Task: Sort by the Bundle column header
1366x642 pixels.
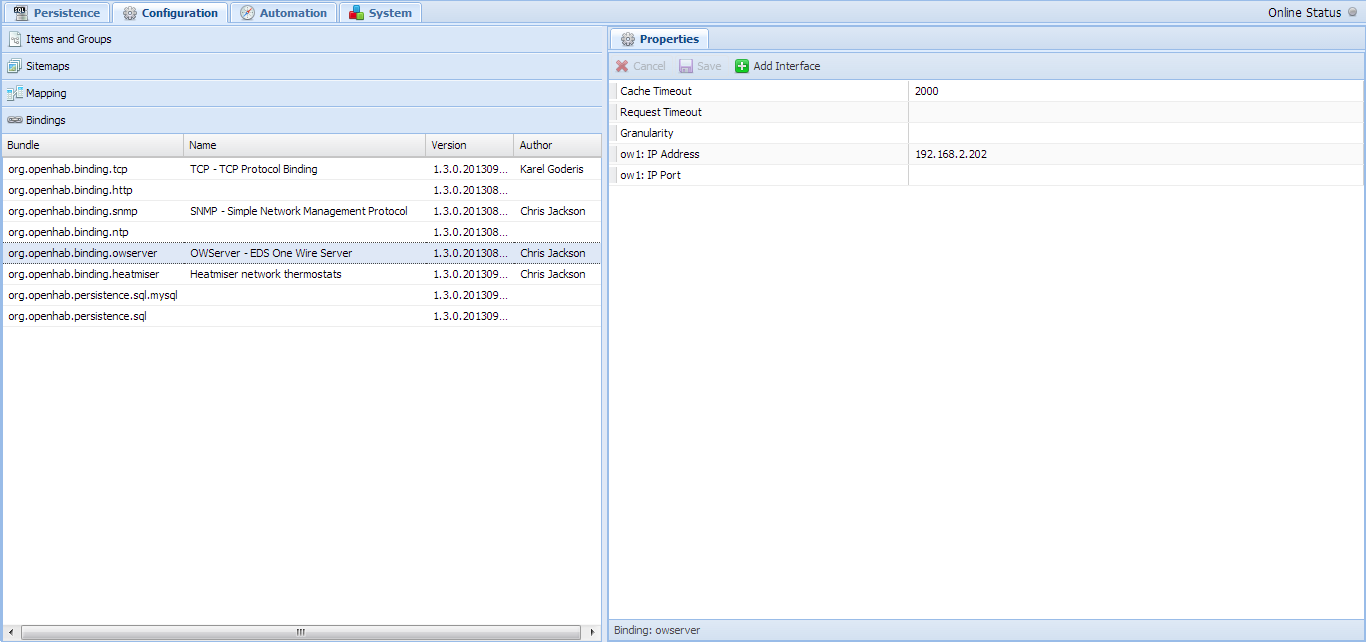Action: click(93, 145)
